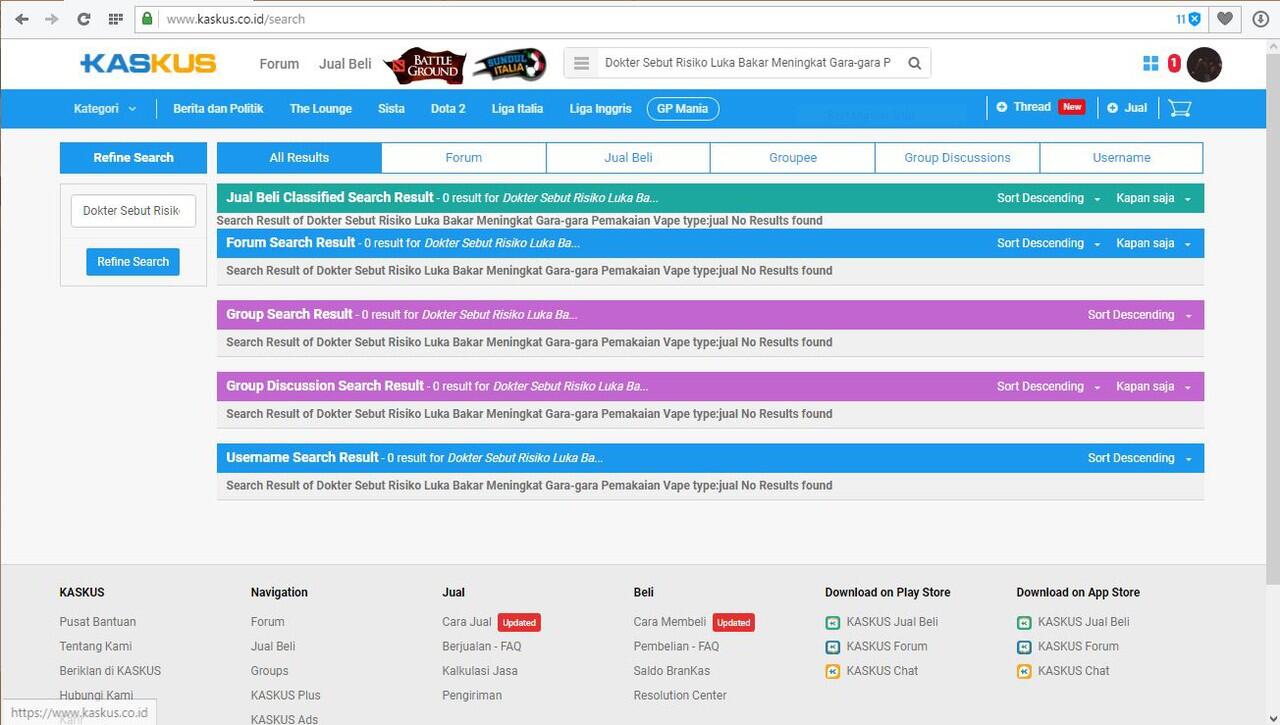Open Forum in the top header
The image size is (1280, 725).
(x=279, y=63)
